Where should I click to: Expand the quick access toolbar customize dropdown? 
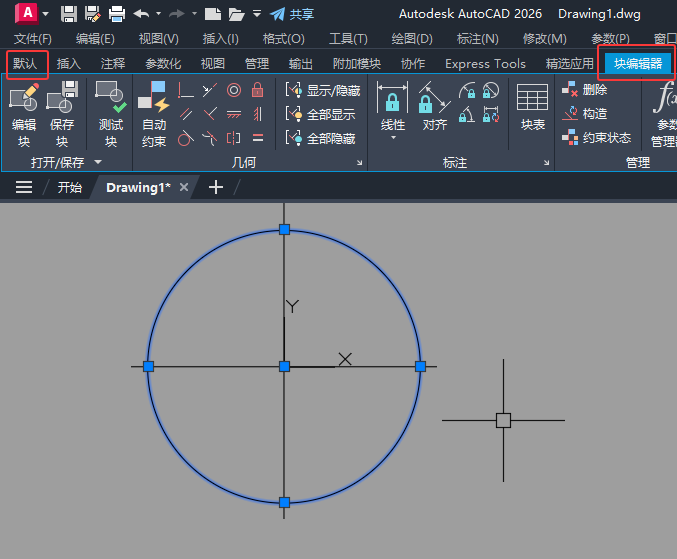click(x=257, y=14)
